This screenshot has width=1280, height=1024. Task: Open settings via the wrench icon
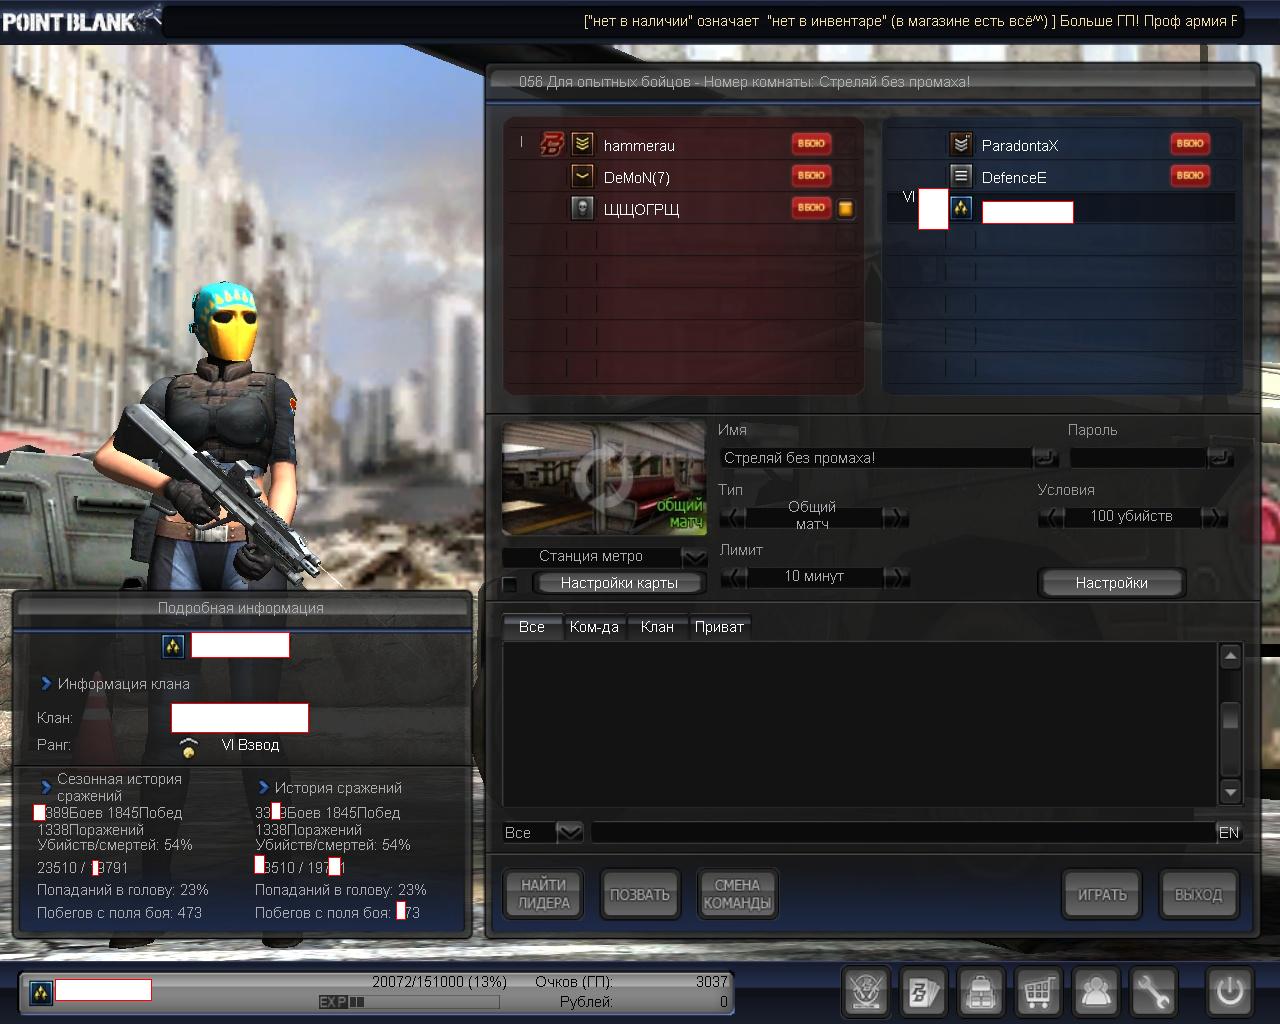pos(1153,992)
